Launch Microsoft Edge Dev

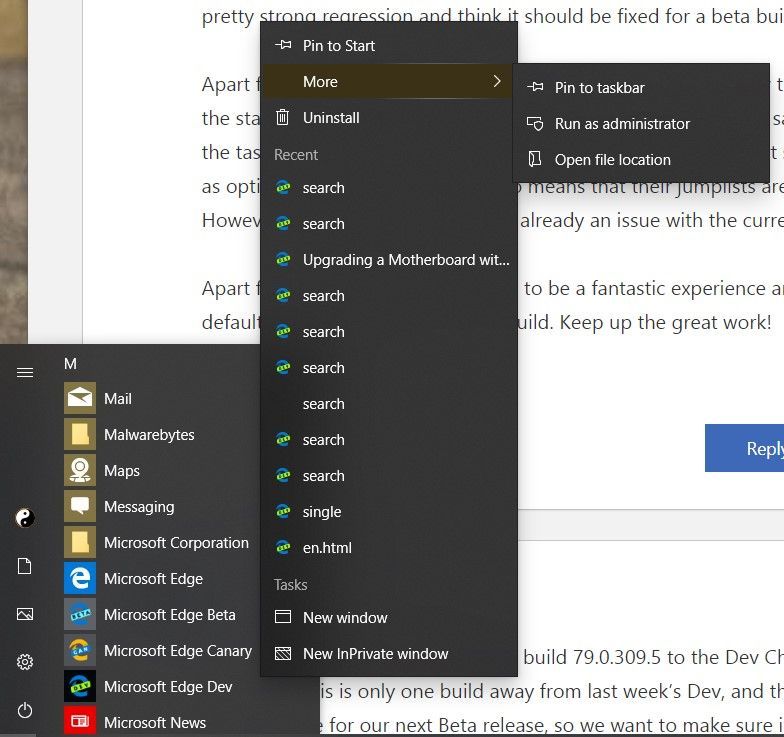[x=160, y=686]
